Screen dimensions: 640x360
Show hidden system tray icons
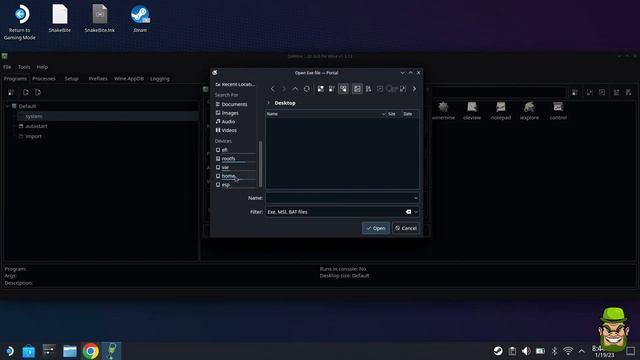[x=582, y=351]
